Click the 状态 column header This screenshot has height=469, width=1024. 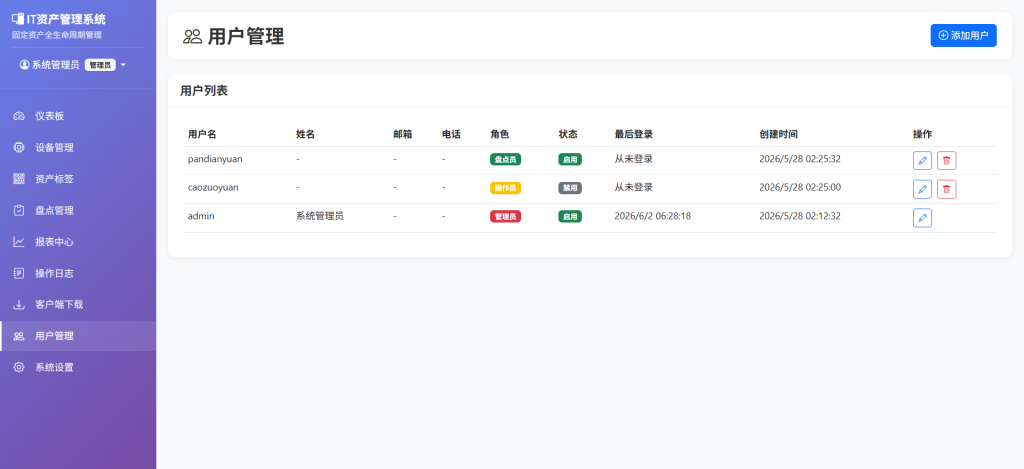[568, 135]
